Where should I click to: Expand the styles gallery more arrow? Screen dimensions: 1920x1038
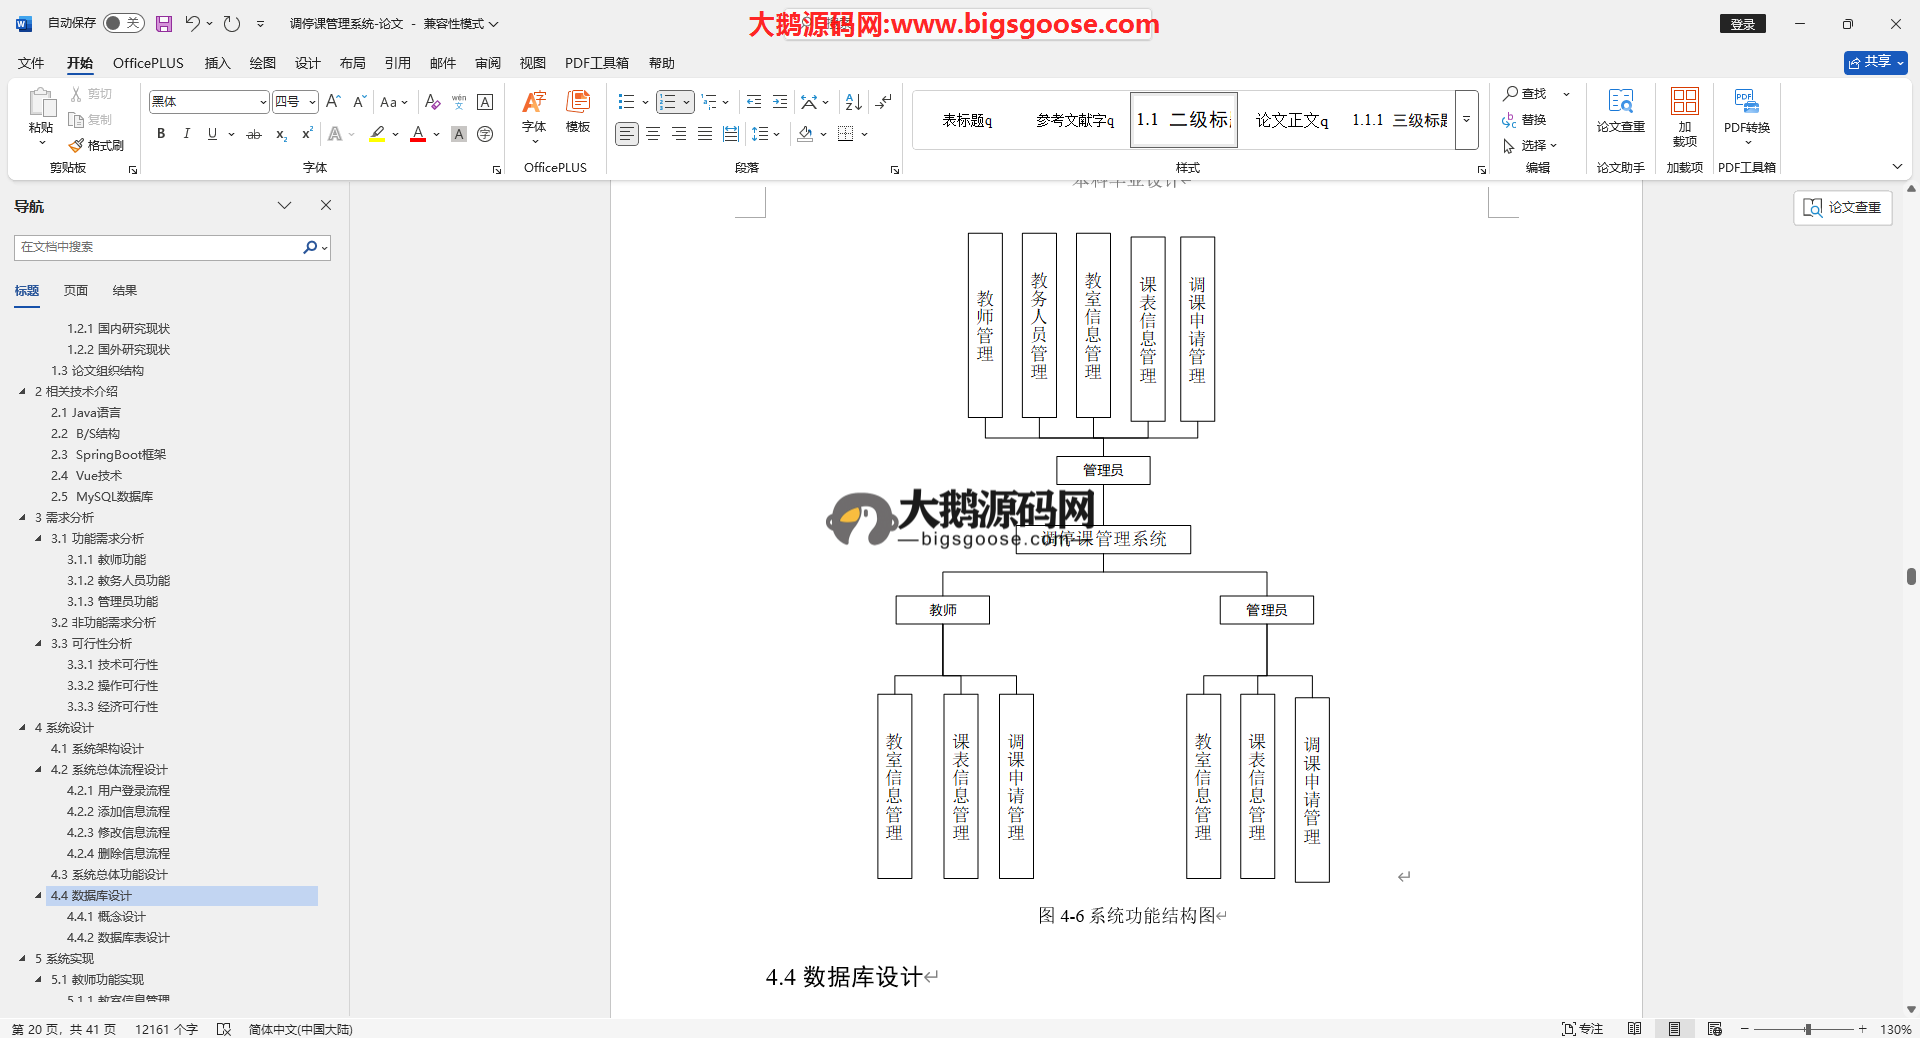point(1466,120)
